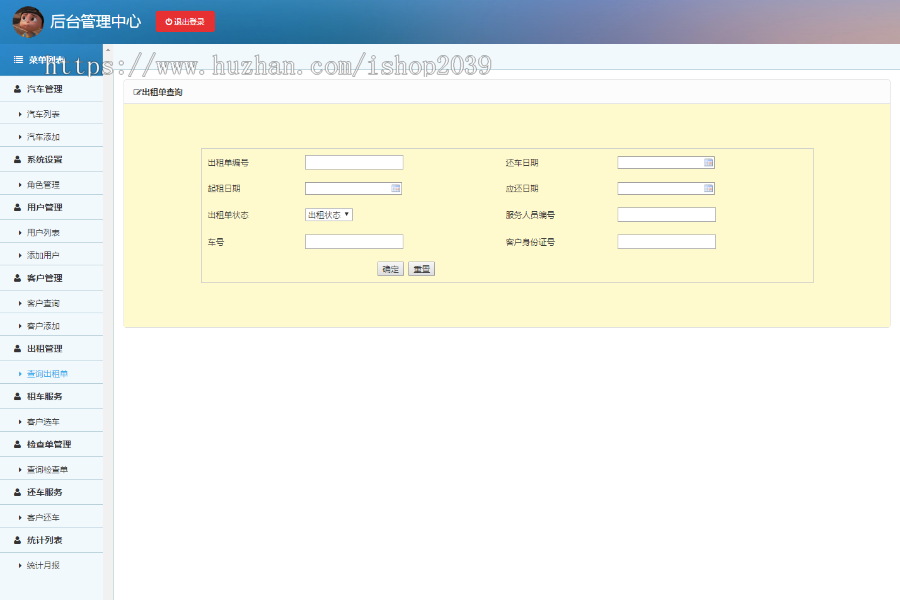900x600 pixels.
Task: Click the user icon beside 还车服务
Action: click(x=17, y=492)
